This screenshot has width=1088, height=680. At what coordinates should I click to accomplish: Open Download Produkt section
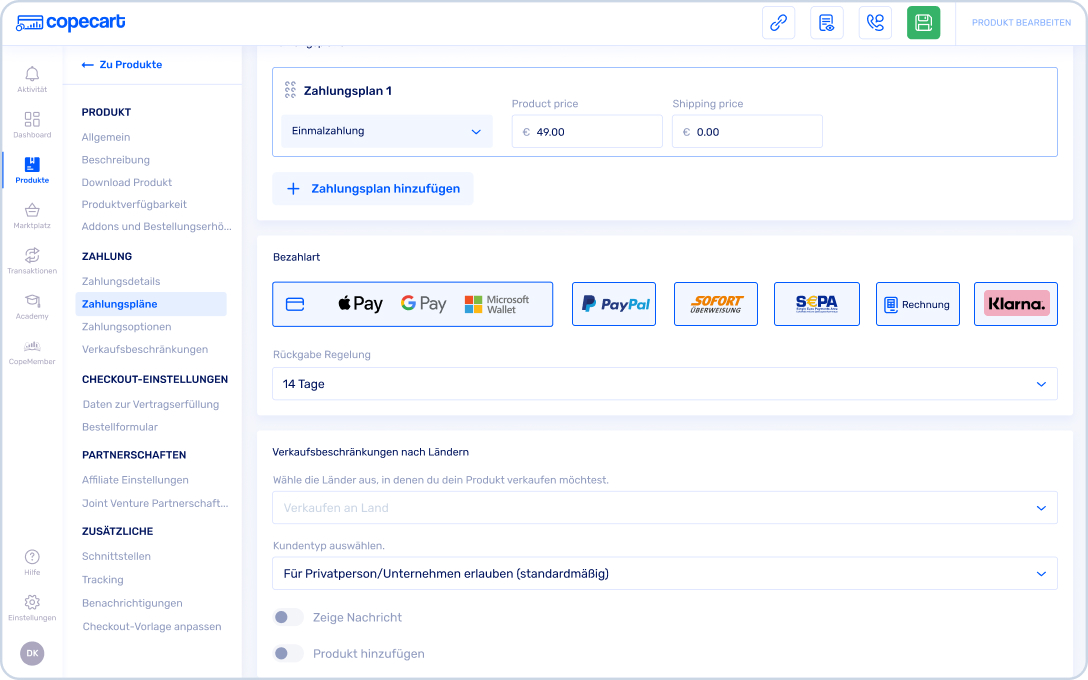pos(127,182)
